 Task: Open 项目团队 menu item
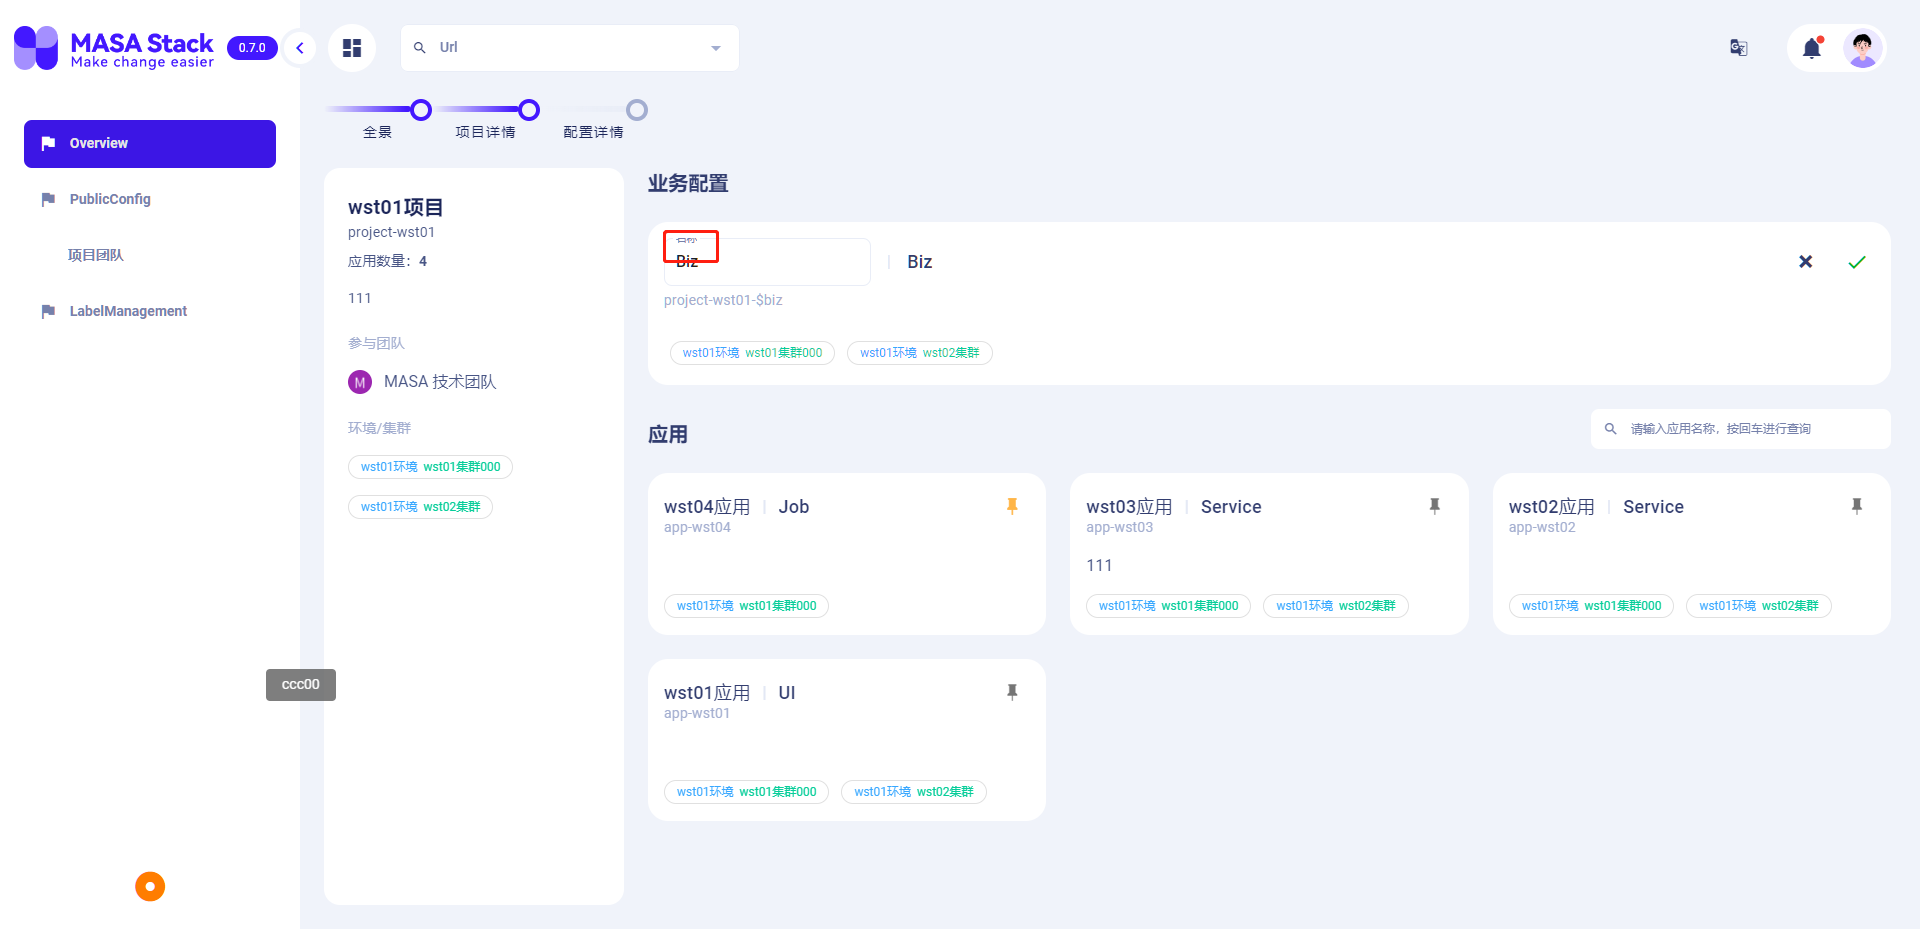click(x=150, y=256)
